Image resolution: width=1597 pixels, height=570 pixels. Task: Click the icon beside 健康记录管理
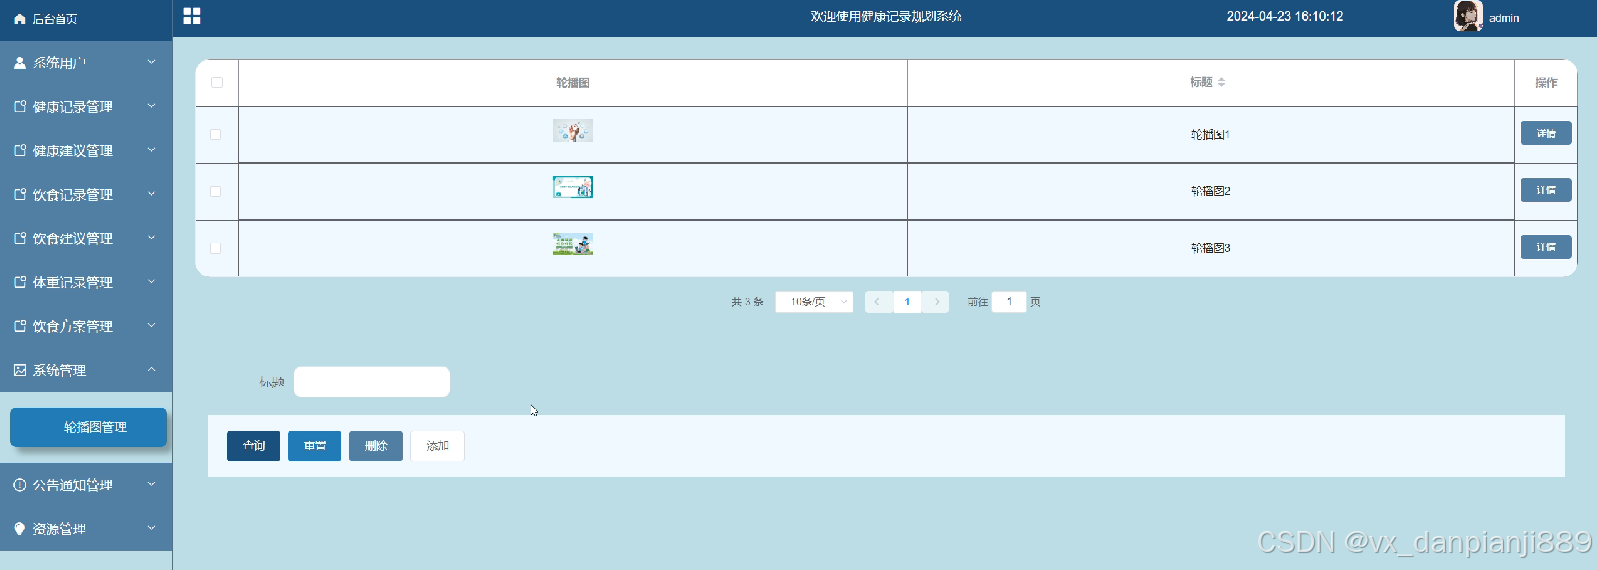[x=20, y=106]
